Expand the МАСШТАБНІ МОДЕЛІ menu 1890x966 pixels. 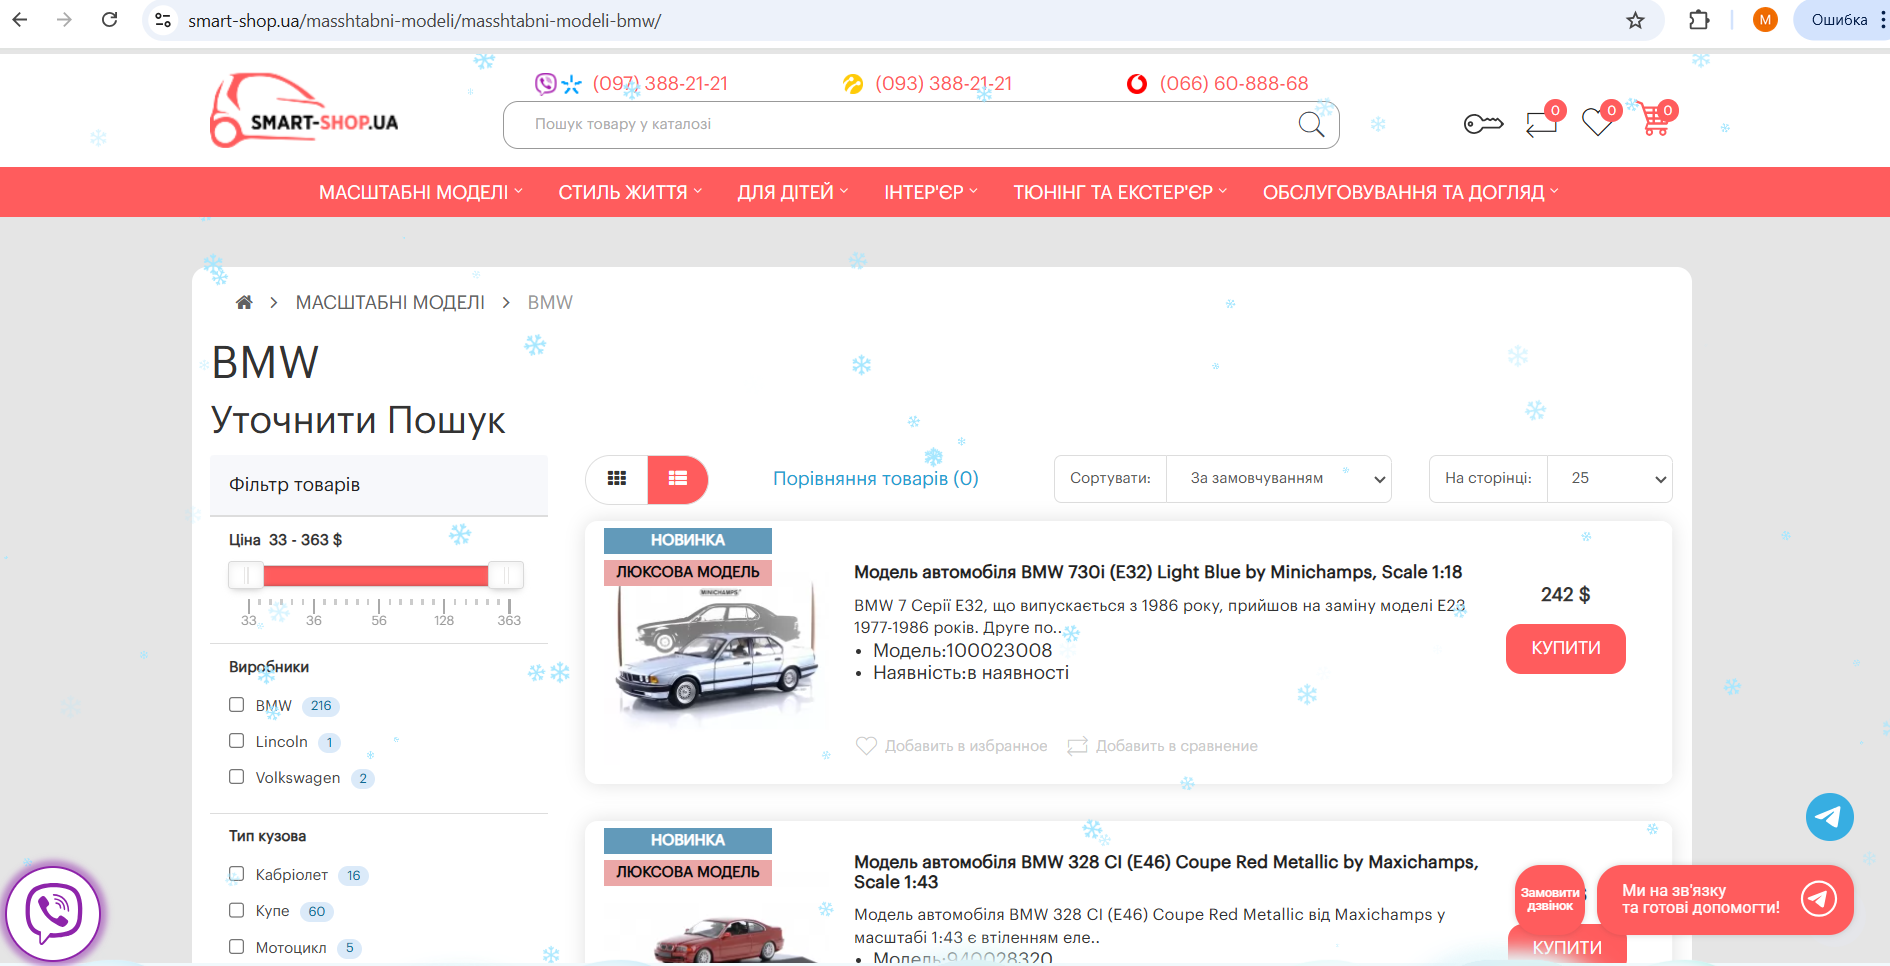(x=421, y=192)
